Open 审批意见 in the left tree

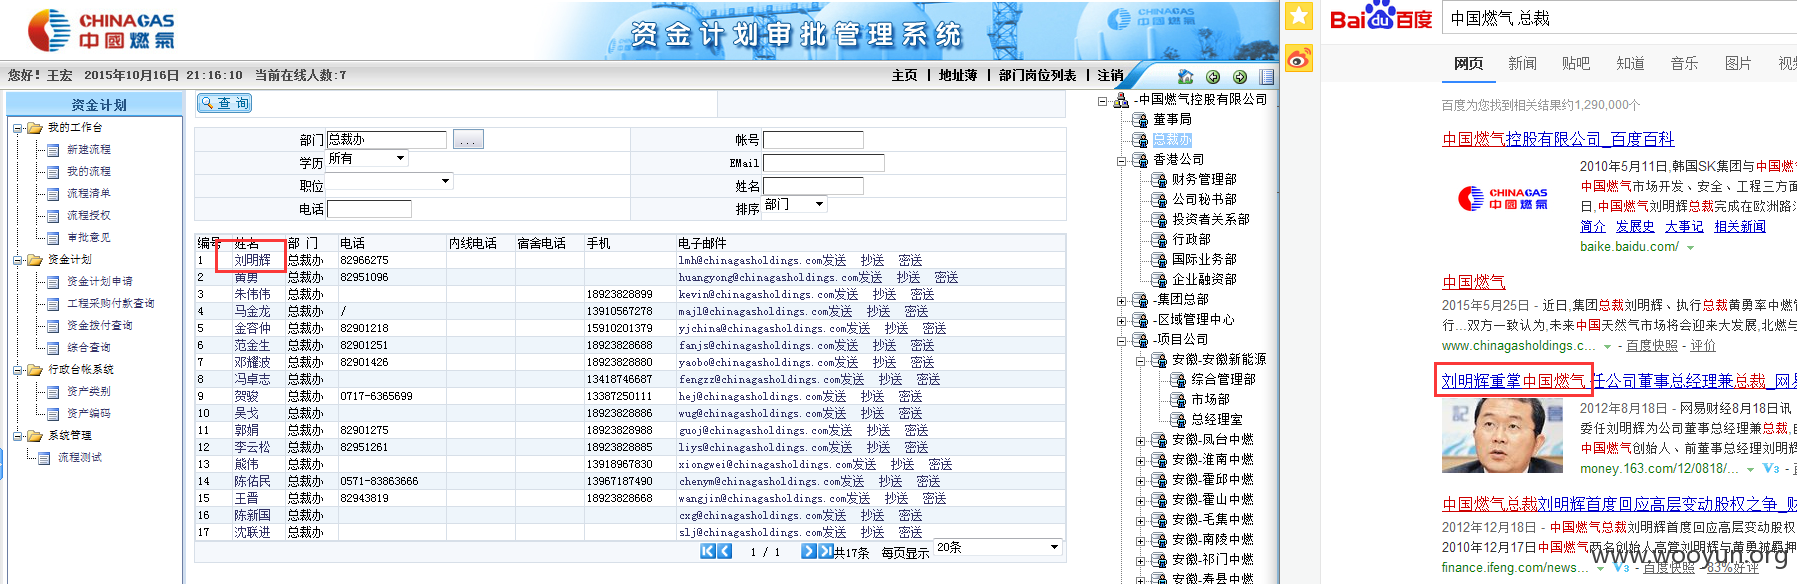89,237
